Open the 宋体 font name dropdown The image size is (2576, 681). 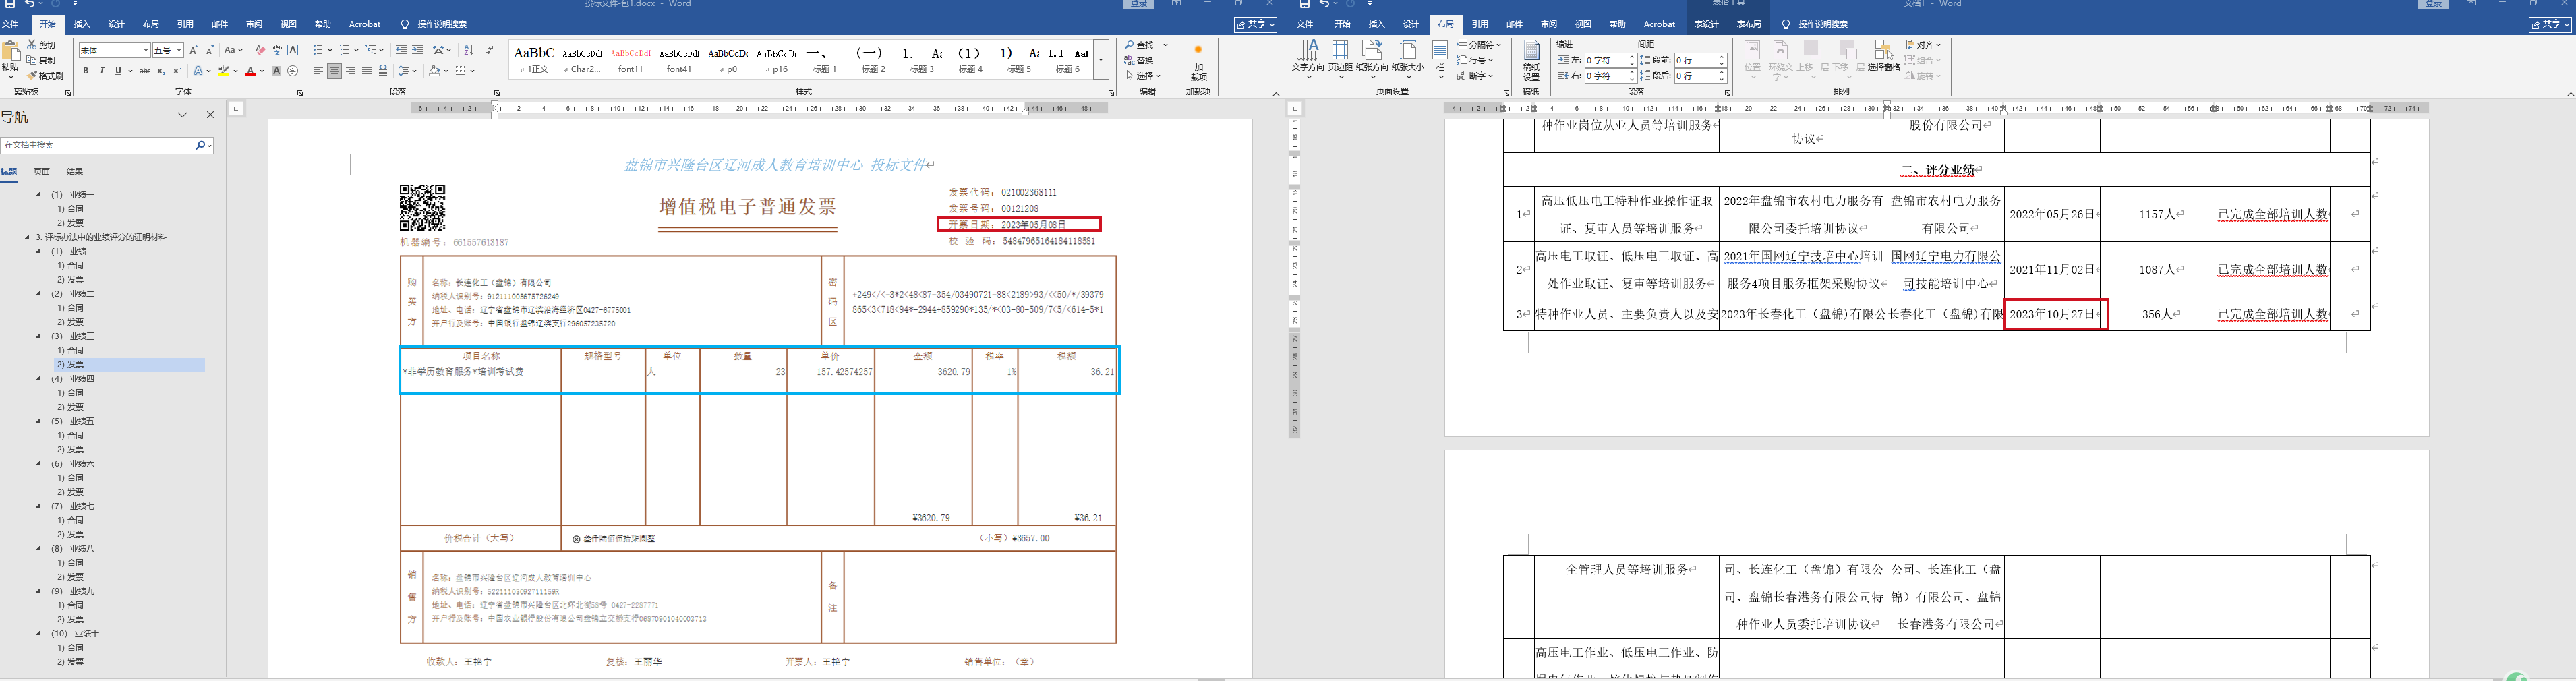(146, 50)
